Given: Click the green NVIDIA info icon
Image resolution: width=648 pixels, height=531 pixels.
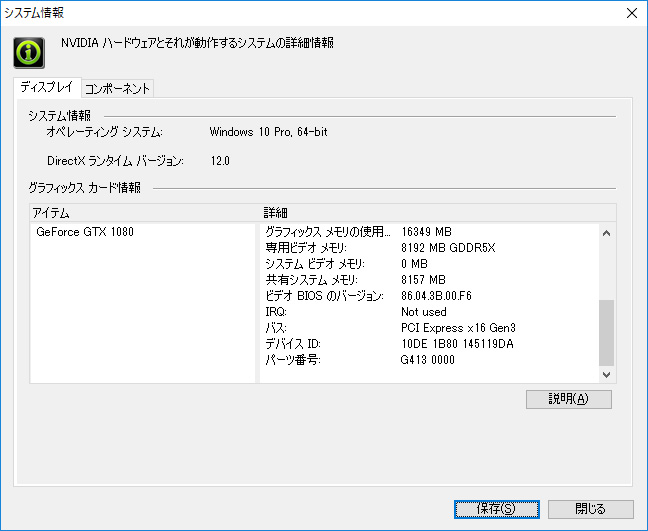Looking at the screenshot, I should 29,52.
